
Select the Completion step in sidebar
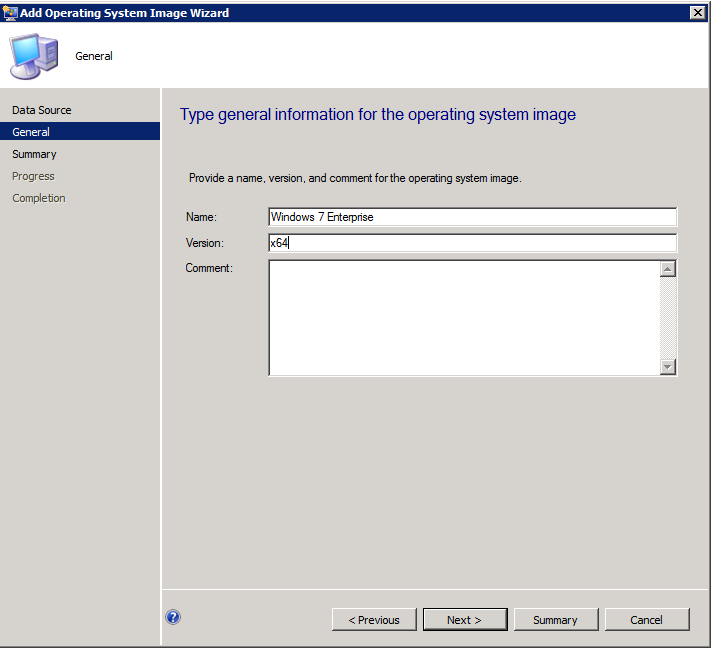click(x=39, y=198)
